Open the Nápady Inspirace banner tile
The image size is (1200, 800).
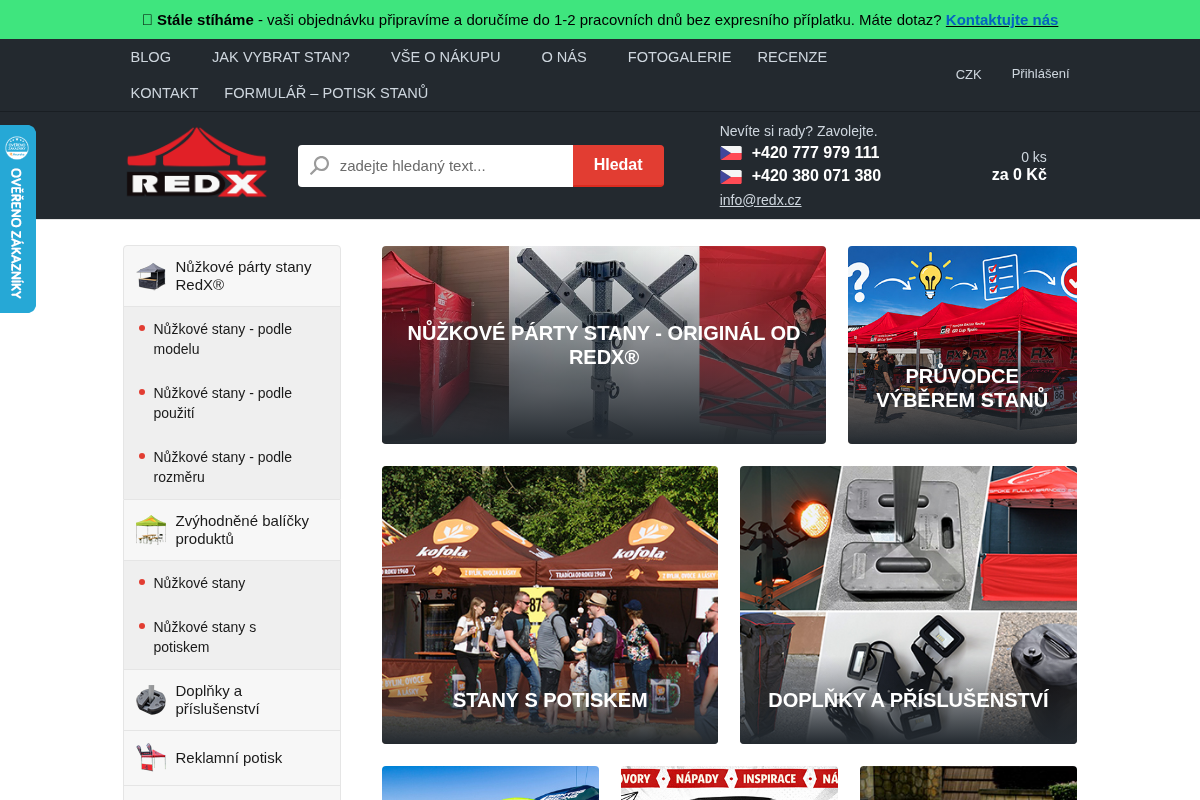pyautogui.click(x=729, y=783)
